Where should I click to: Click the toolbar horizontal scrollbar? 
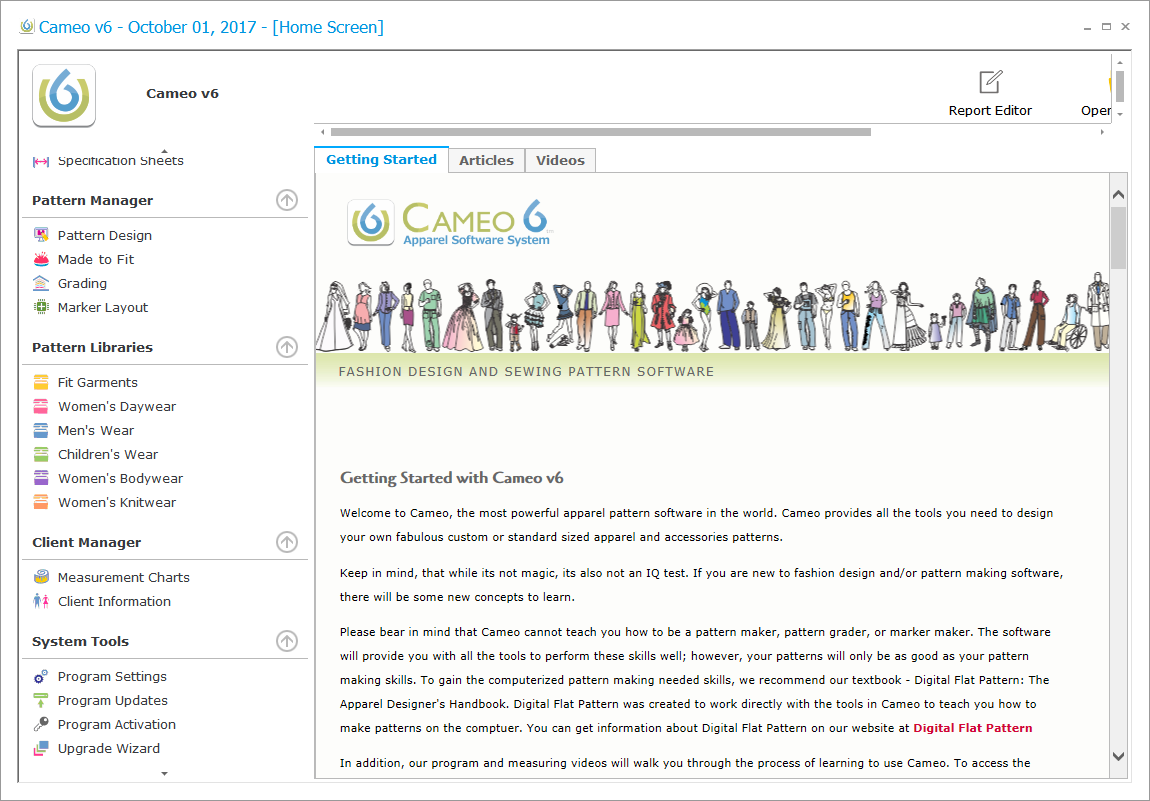coord(600,131)
